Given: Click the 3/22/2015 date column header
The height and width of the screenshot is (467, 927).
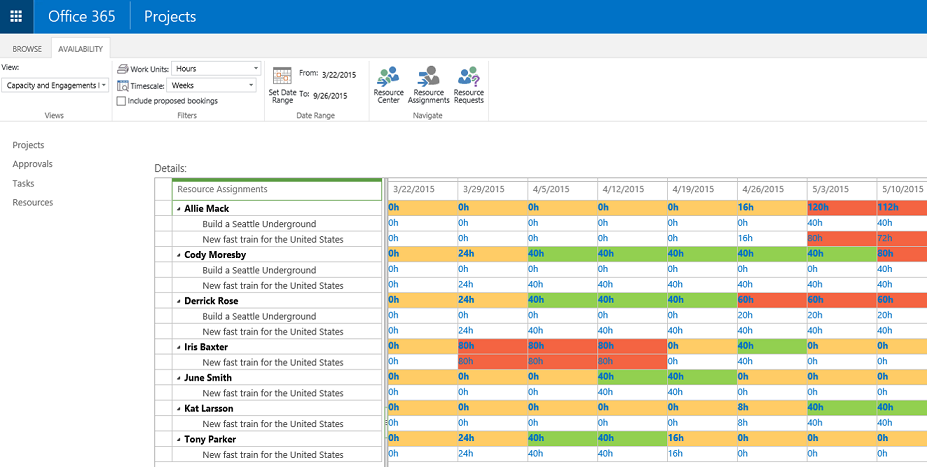Looking at the screenshot, I should 423,190.
